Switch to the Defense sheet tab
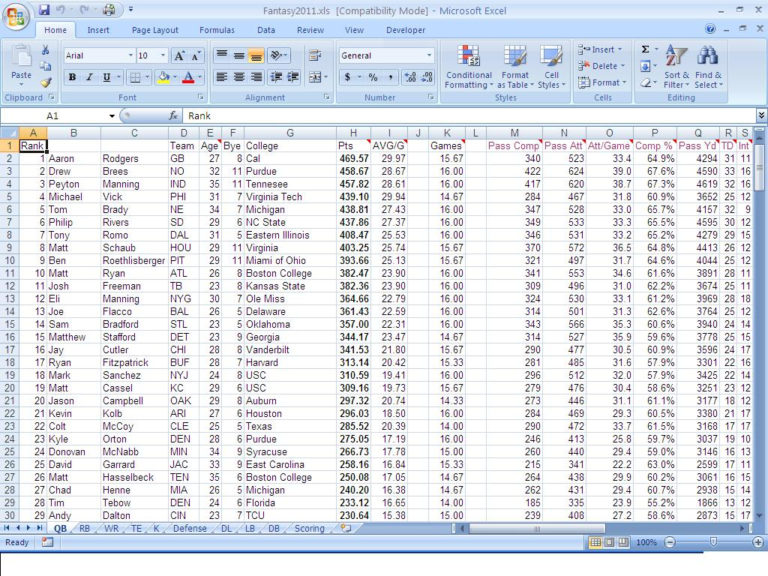This screenshot has width=768, height=576. click(x=190, y=528)
